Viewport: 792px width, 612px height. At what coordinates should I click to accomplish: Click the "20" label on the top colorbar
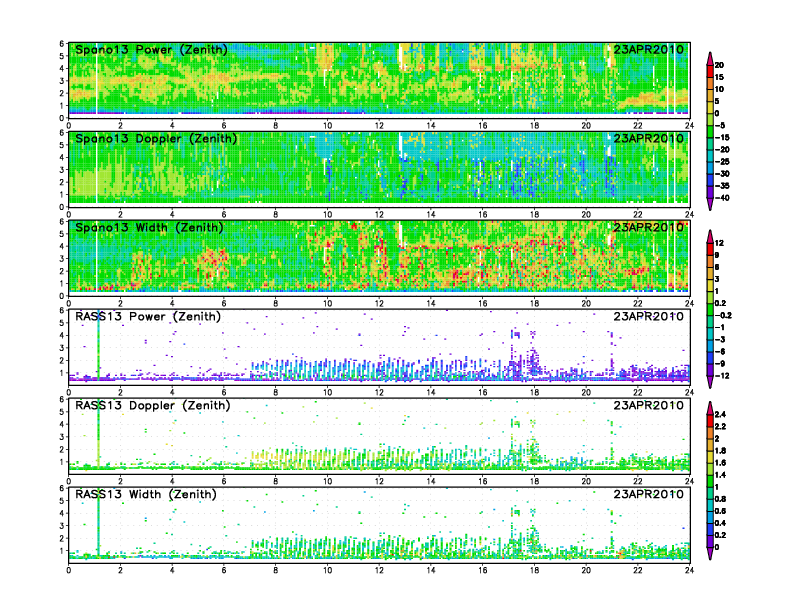719,65
